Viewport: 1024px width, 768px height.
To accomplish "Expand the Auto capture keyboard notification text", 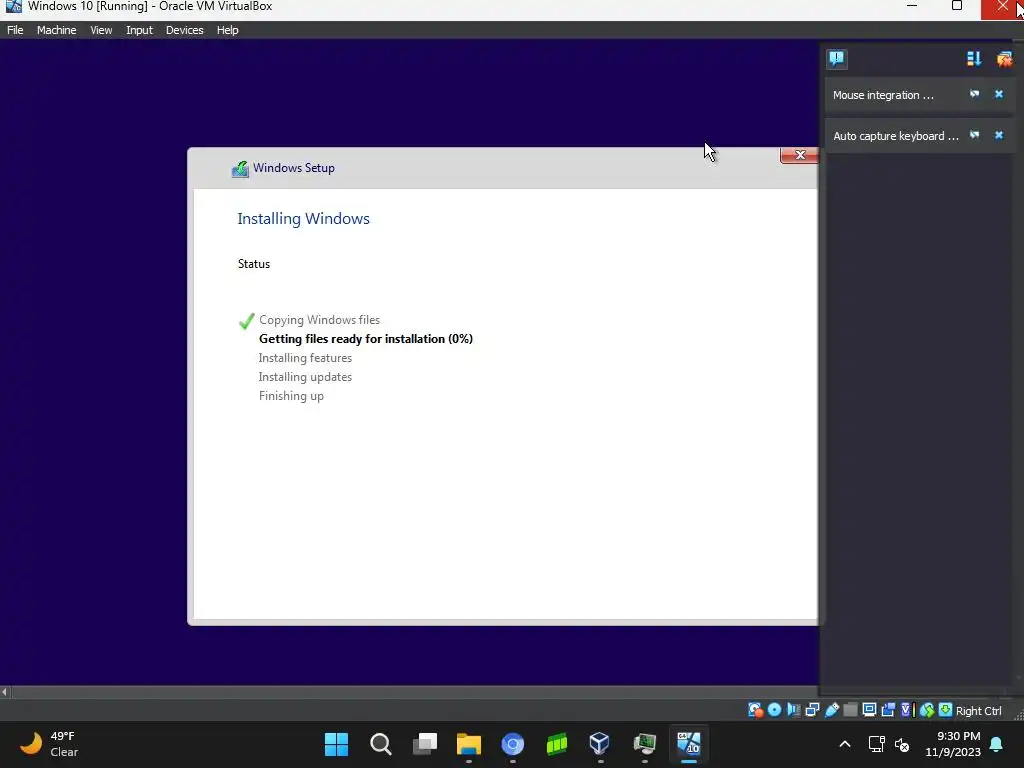I will tap(895, 136).
